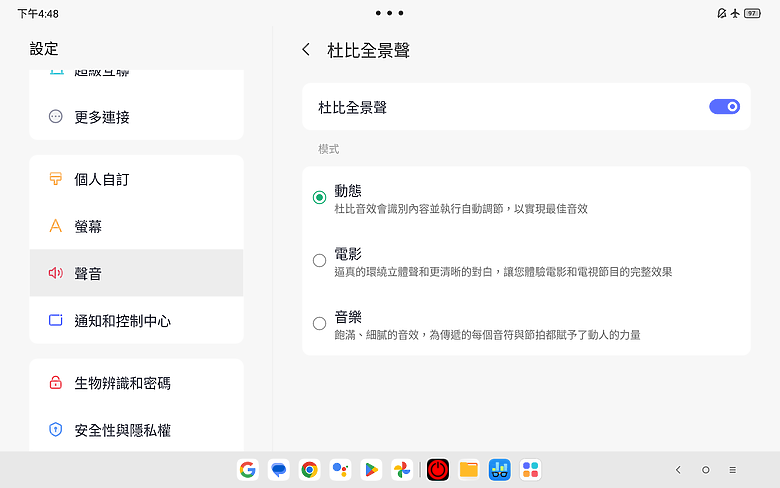Click the 個人自訂 paint roller icon
780x488 pixels.
[56, 179]
